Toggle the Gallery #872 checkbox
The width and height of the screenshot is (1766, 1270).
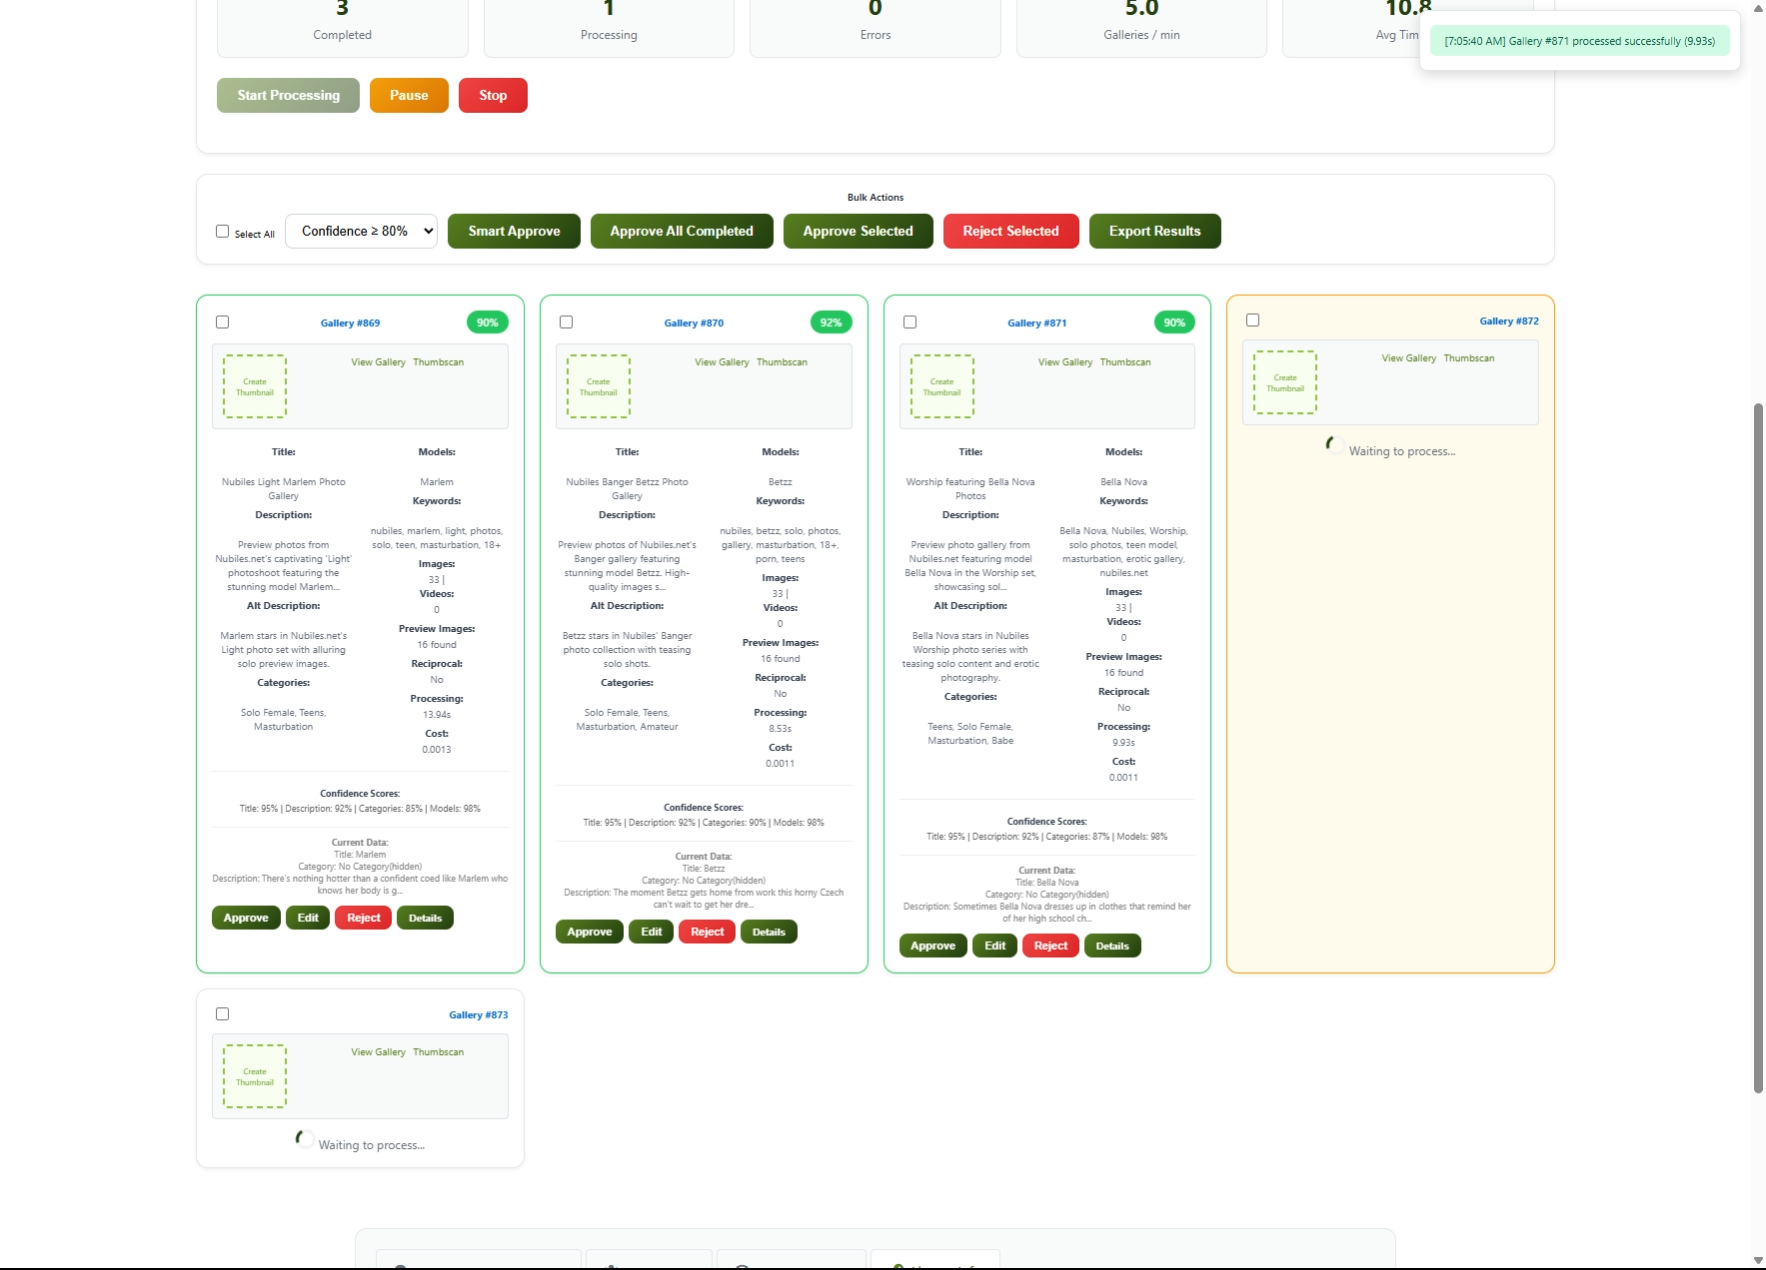[1253, 320]
